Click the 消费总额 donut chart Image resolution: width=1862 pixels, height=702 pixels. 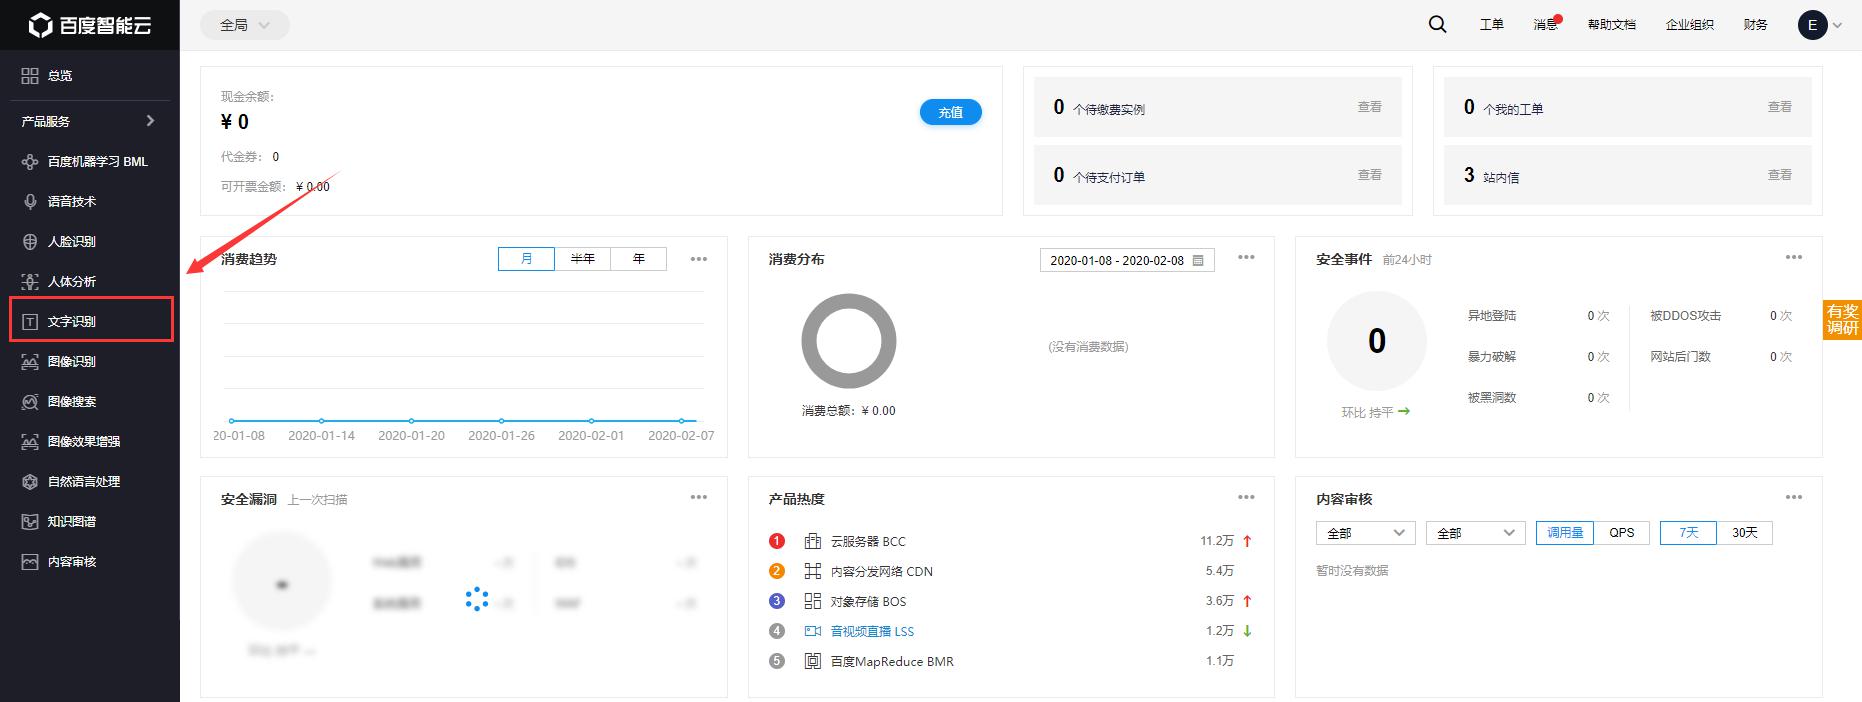pyautogui.click(x=848, y=341)
